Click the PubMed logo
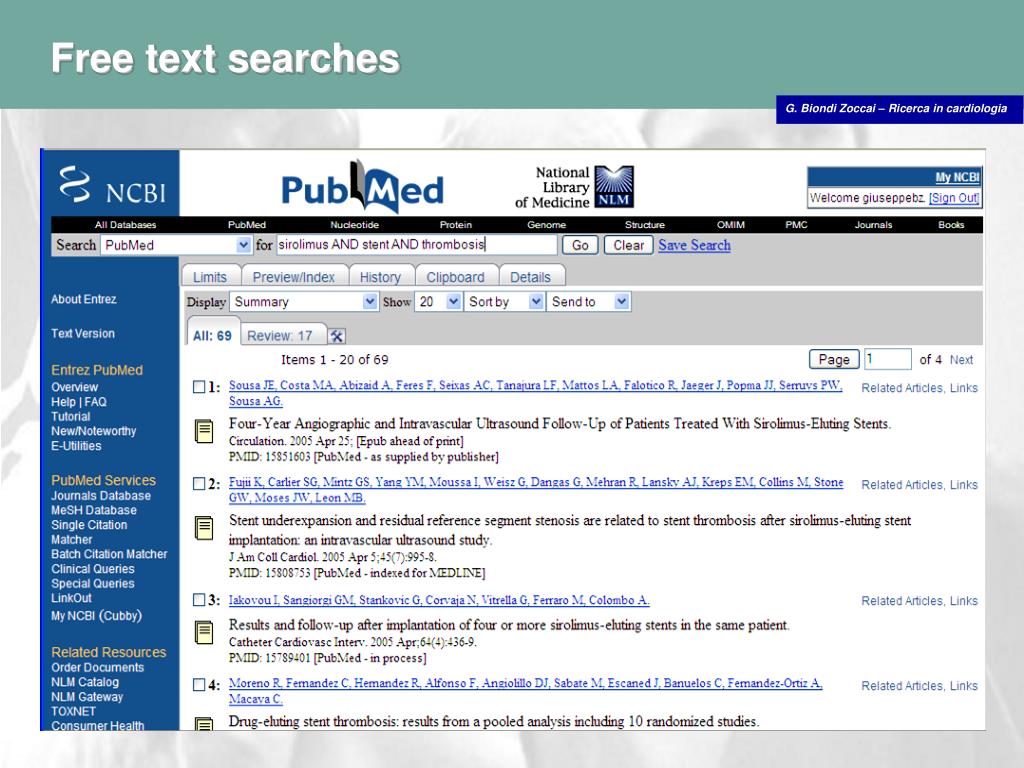The width and height of the screenshot is (1024, 768). click(362, 187)
